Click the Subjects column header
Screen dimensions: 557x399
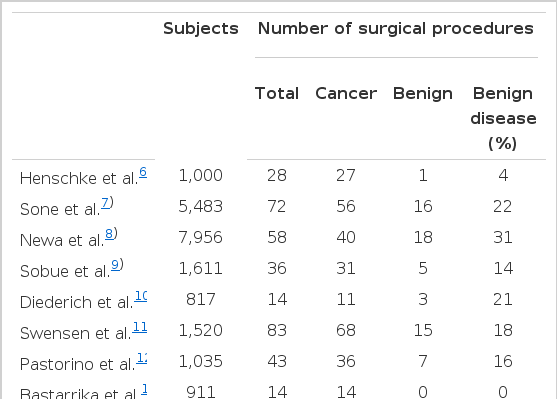pos(201,28)
